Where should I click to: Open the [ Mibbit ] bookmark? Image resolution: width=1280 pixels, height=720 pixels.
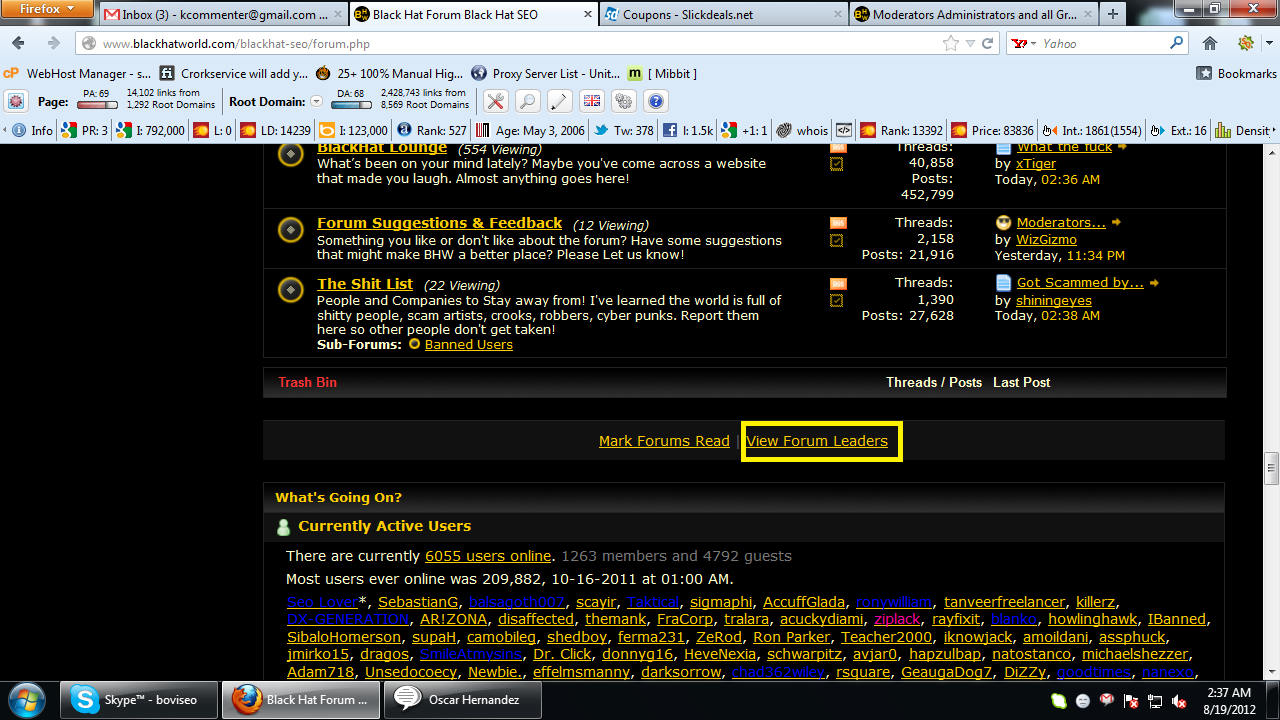point(662,73)
